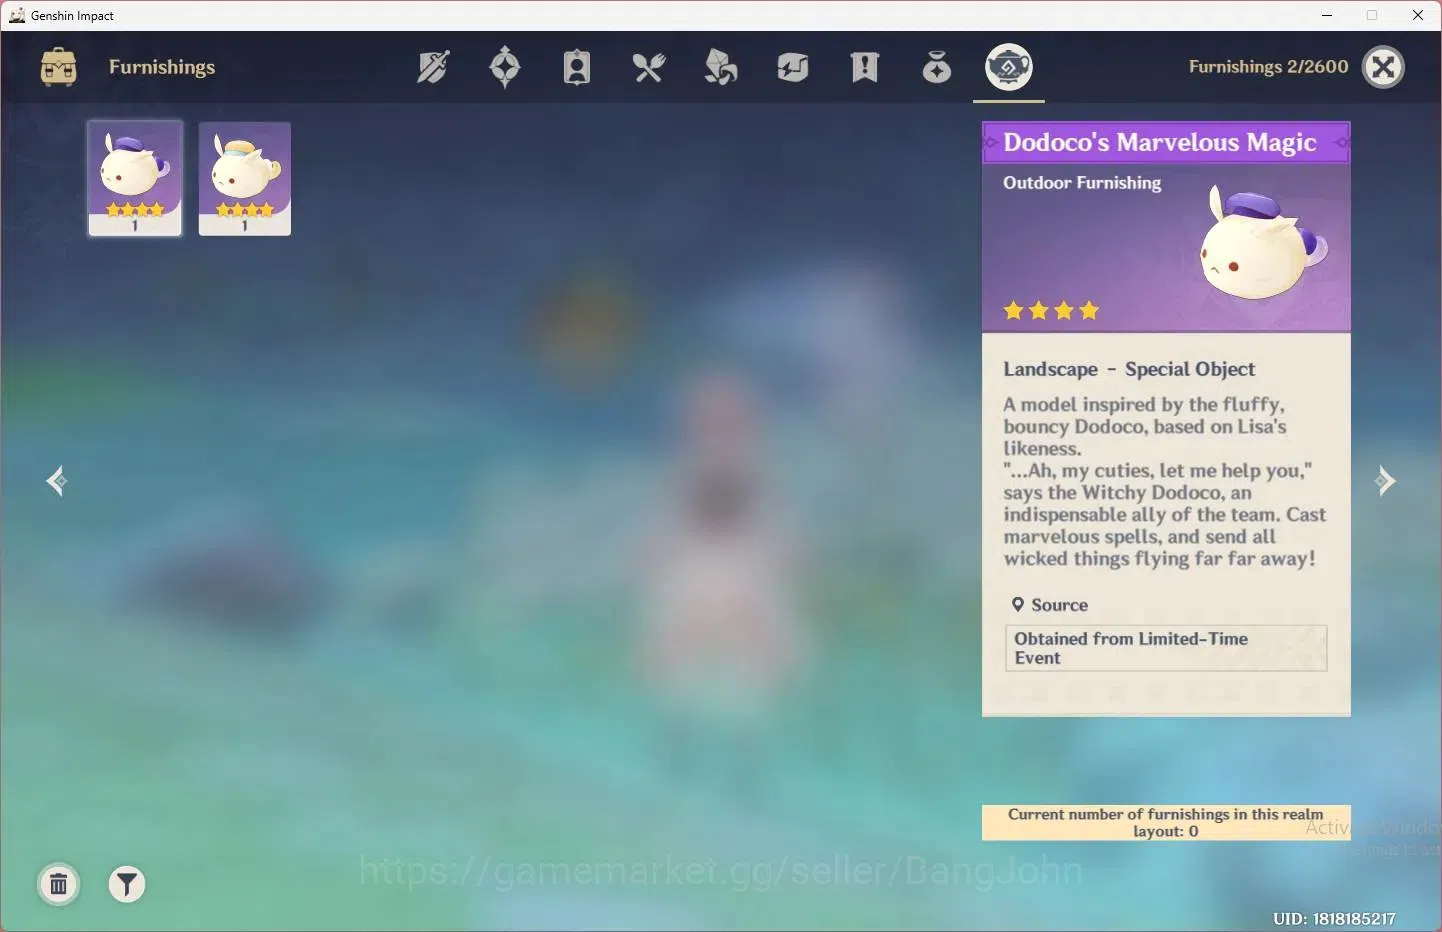The image size is (1442, 932).
Task: Click the trash can delete icon
Action: pos(59,884)
